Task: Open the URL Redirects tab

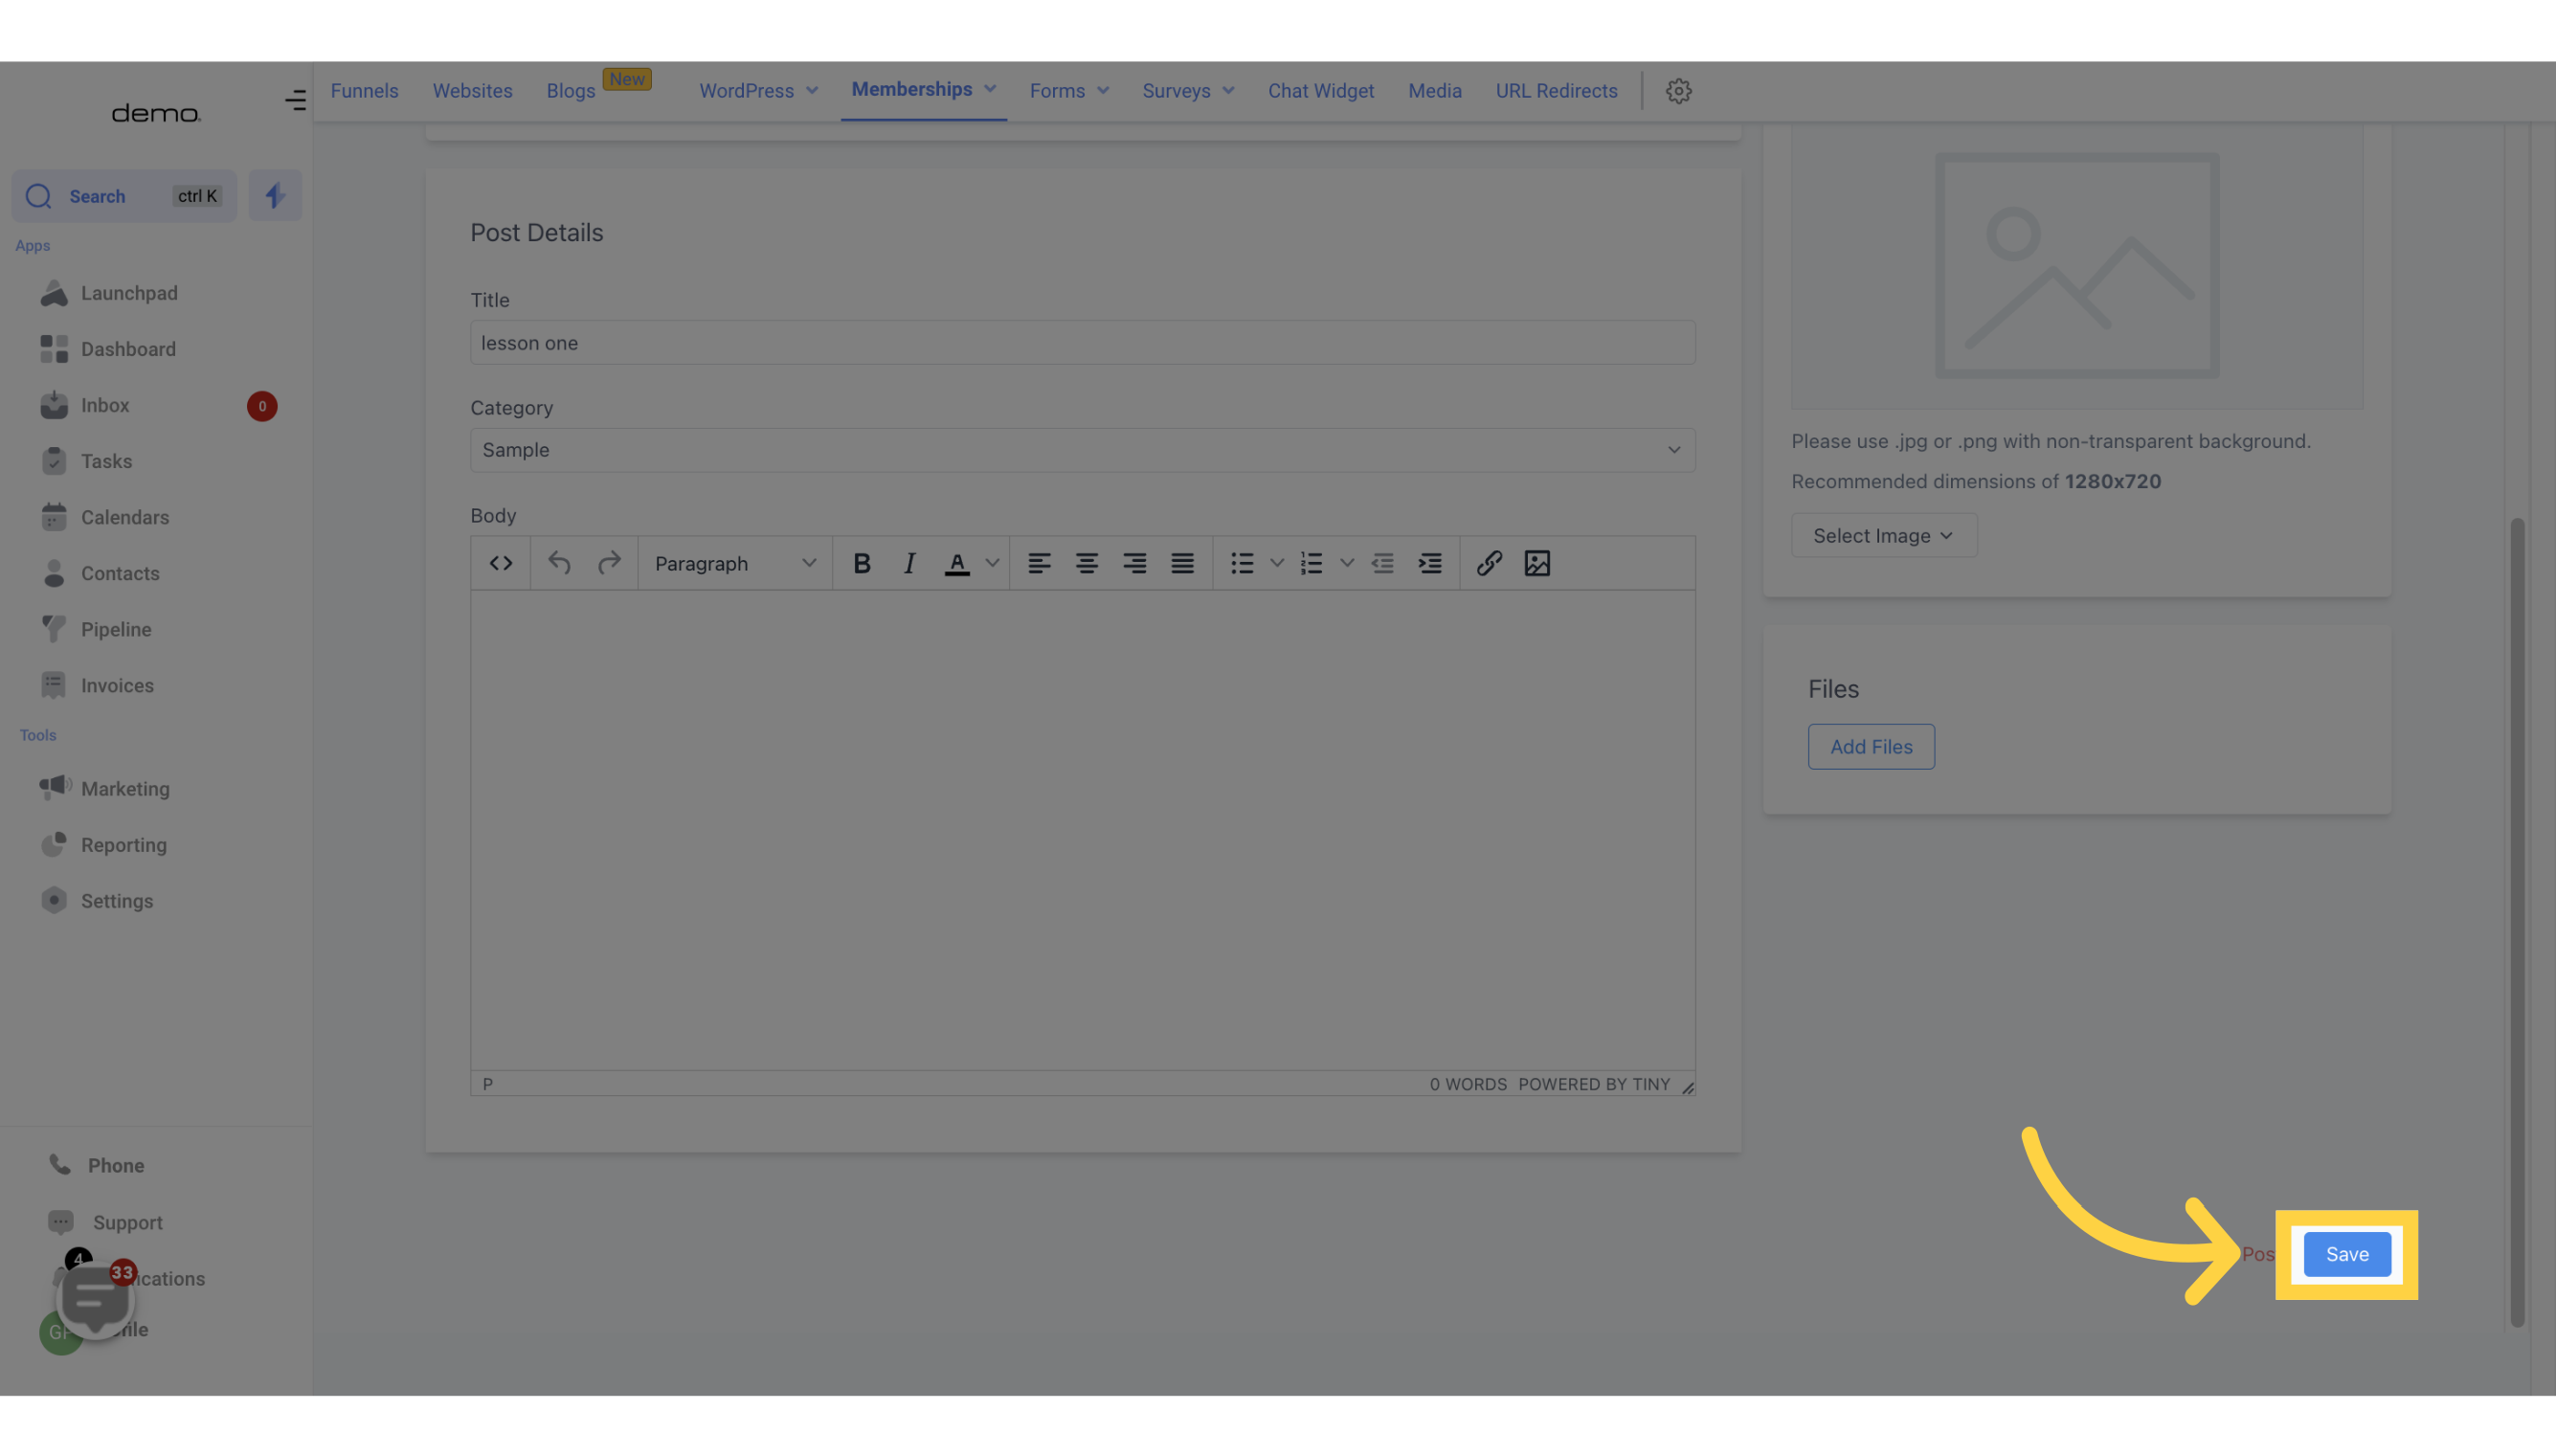Action: tap(1556, 91)
